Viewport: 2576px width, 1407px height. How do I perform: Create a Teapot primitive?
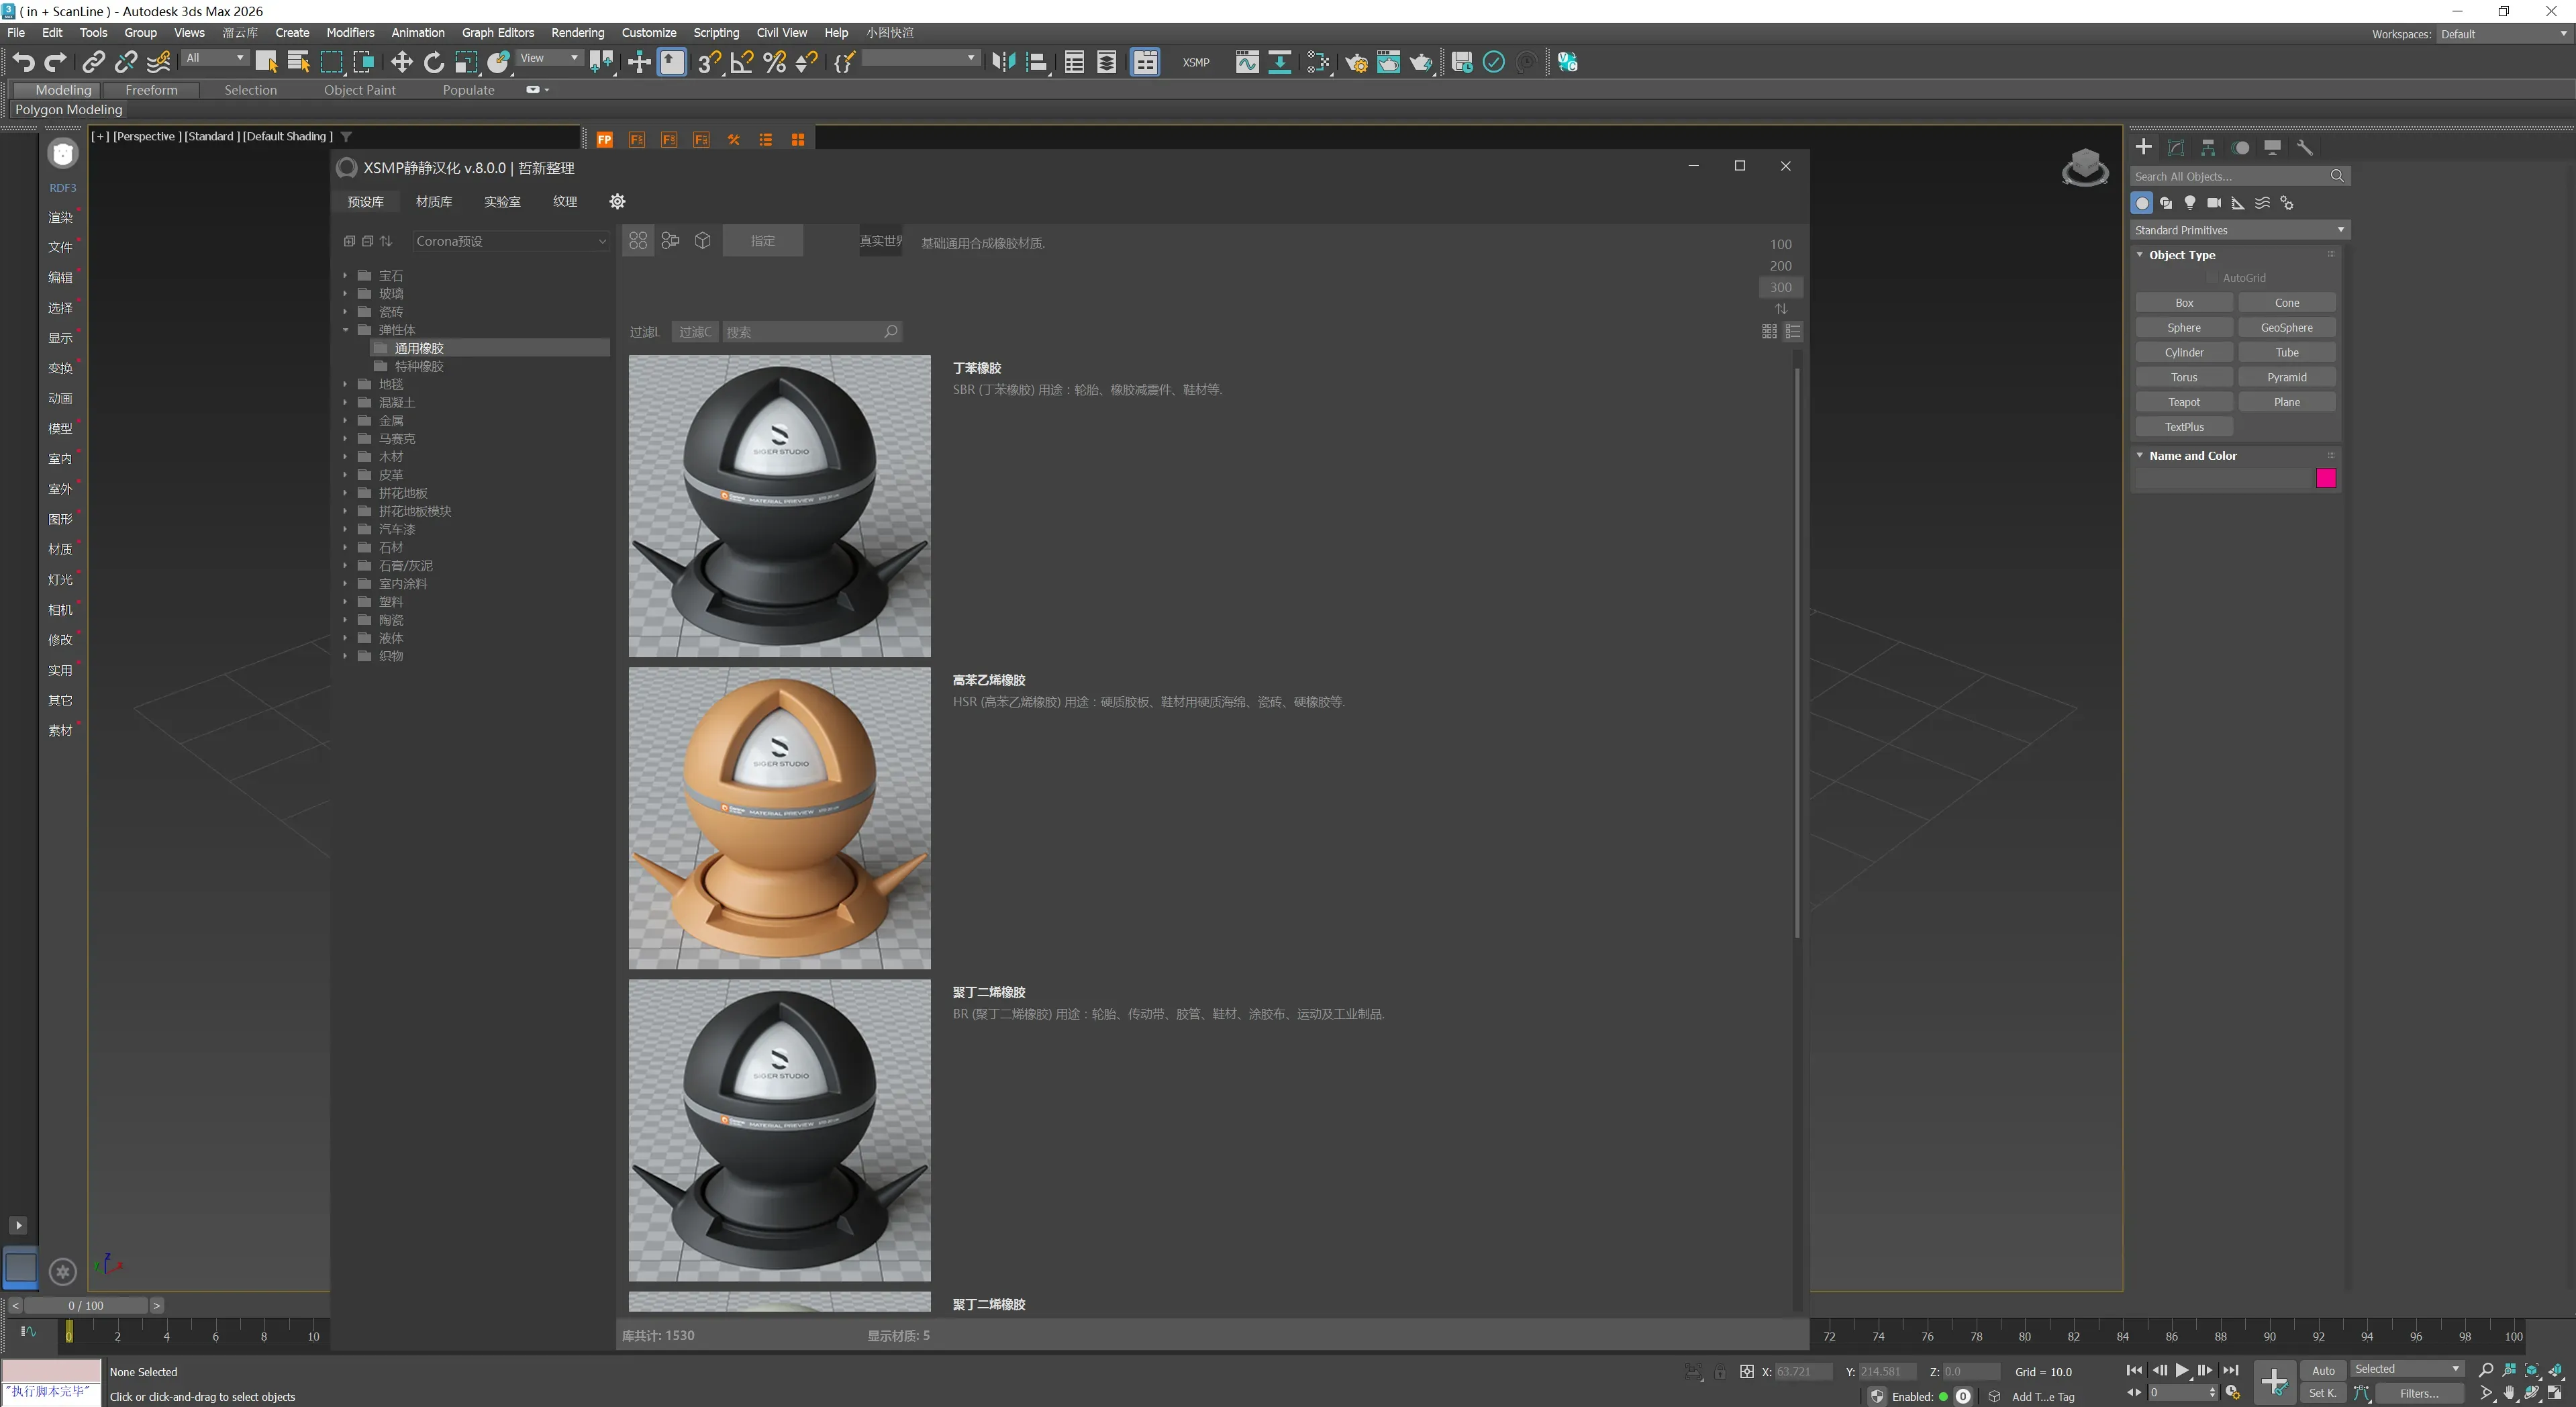pos(2184,402)
